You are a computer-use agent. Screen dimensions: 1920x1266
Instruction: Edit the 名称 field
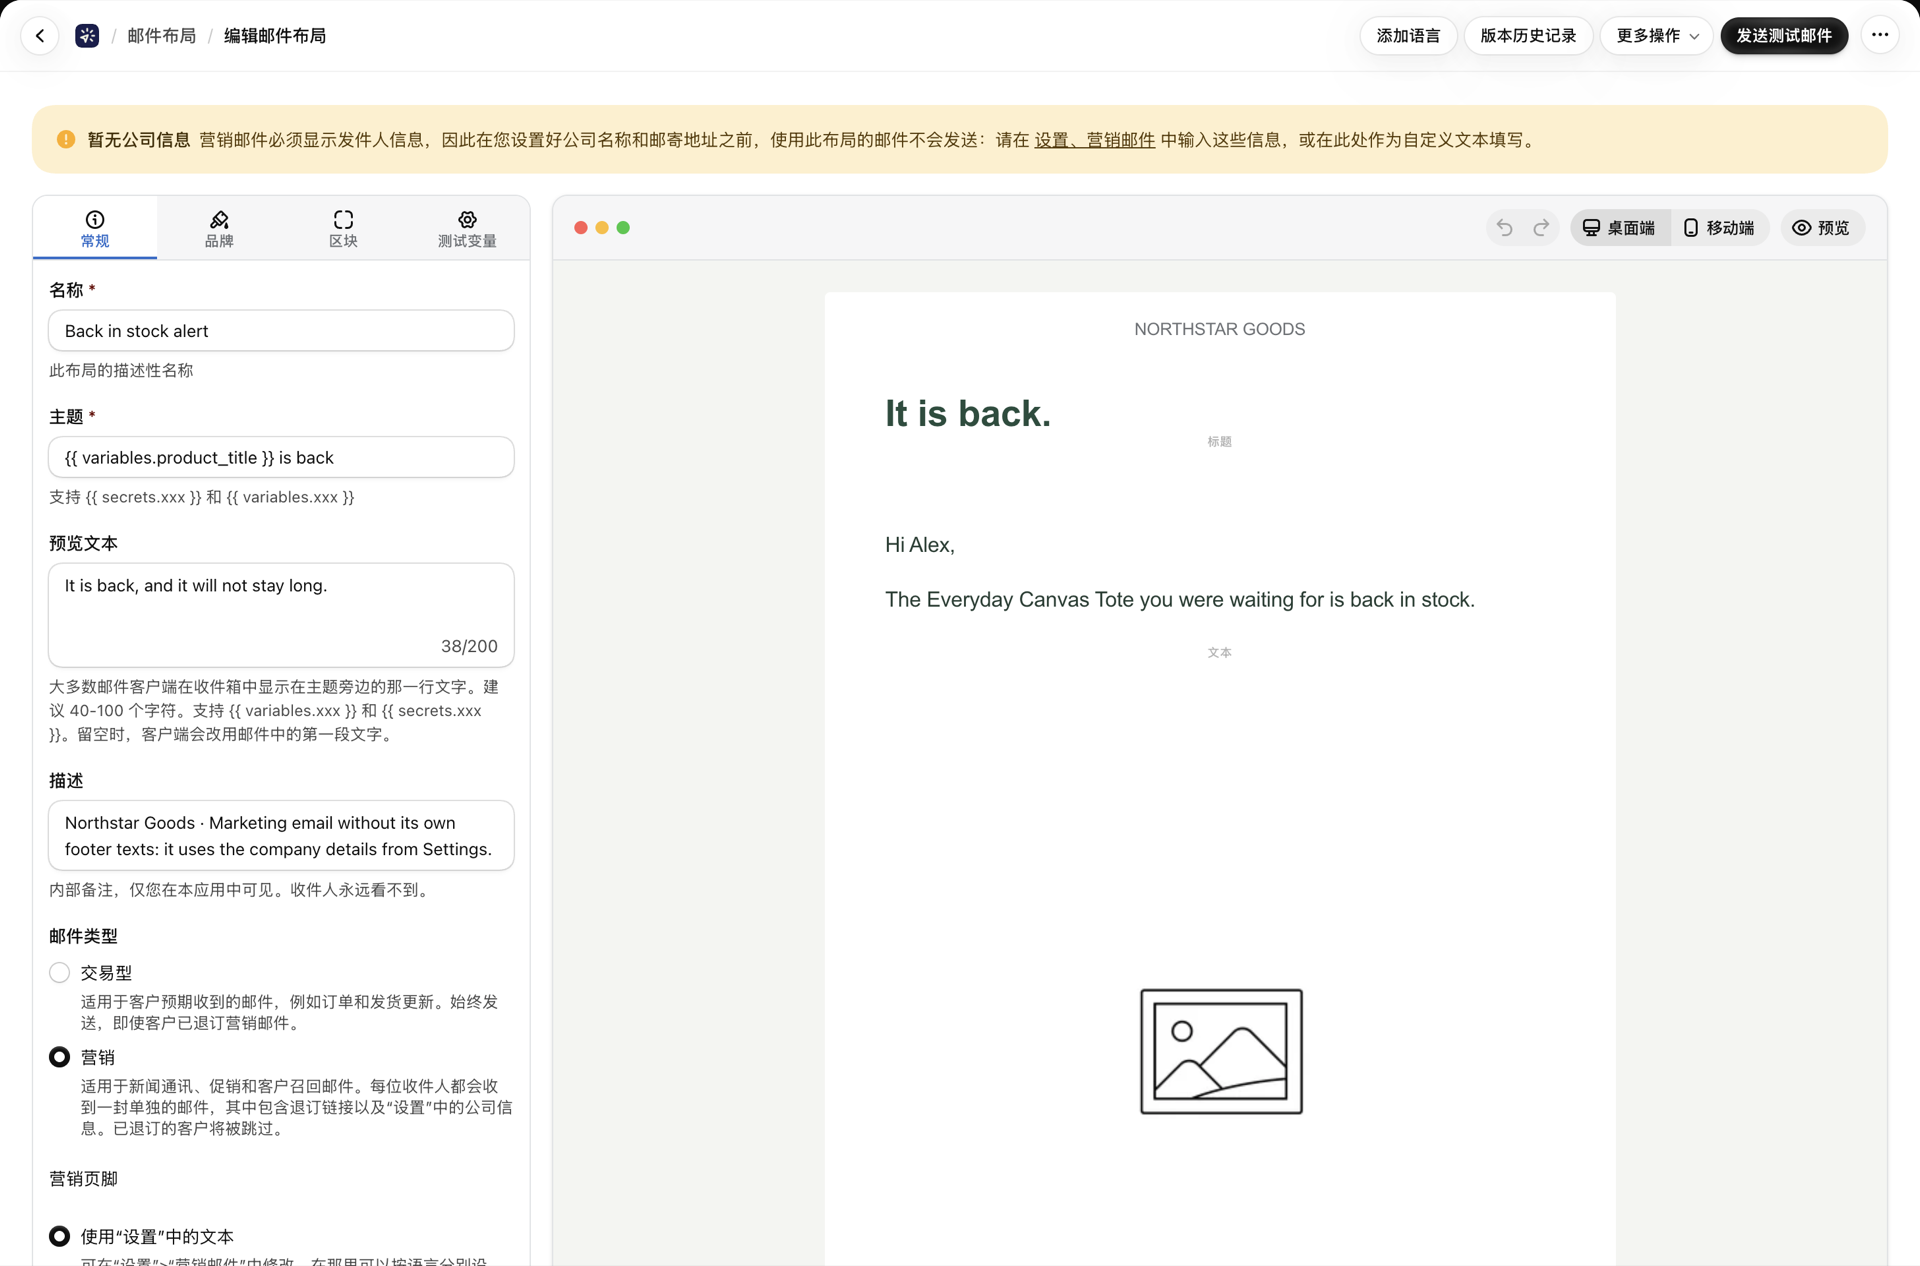(x=281, y=331)
